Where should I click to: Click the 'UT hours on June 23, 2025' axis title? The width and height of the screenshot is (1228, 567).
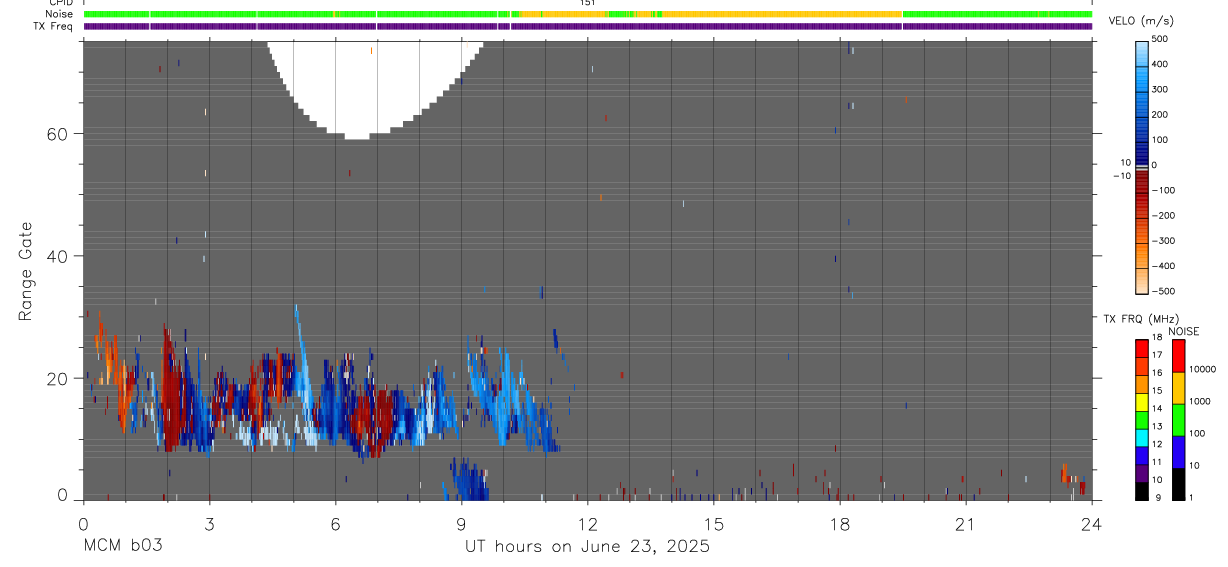tap(587, 547)
